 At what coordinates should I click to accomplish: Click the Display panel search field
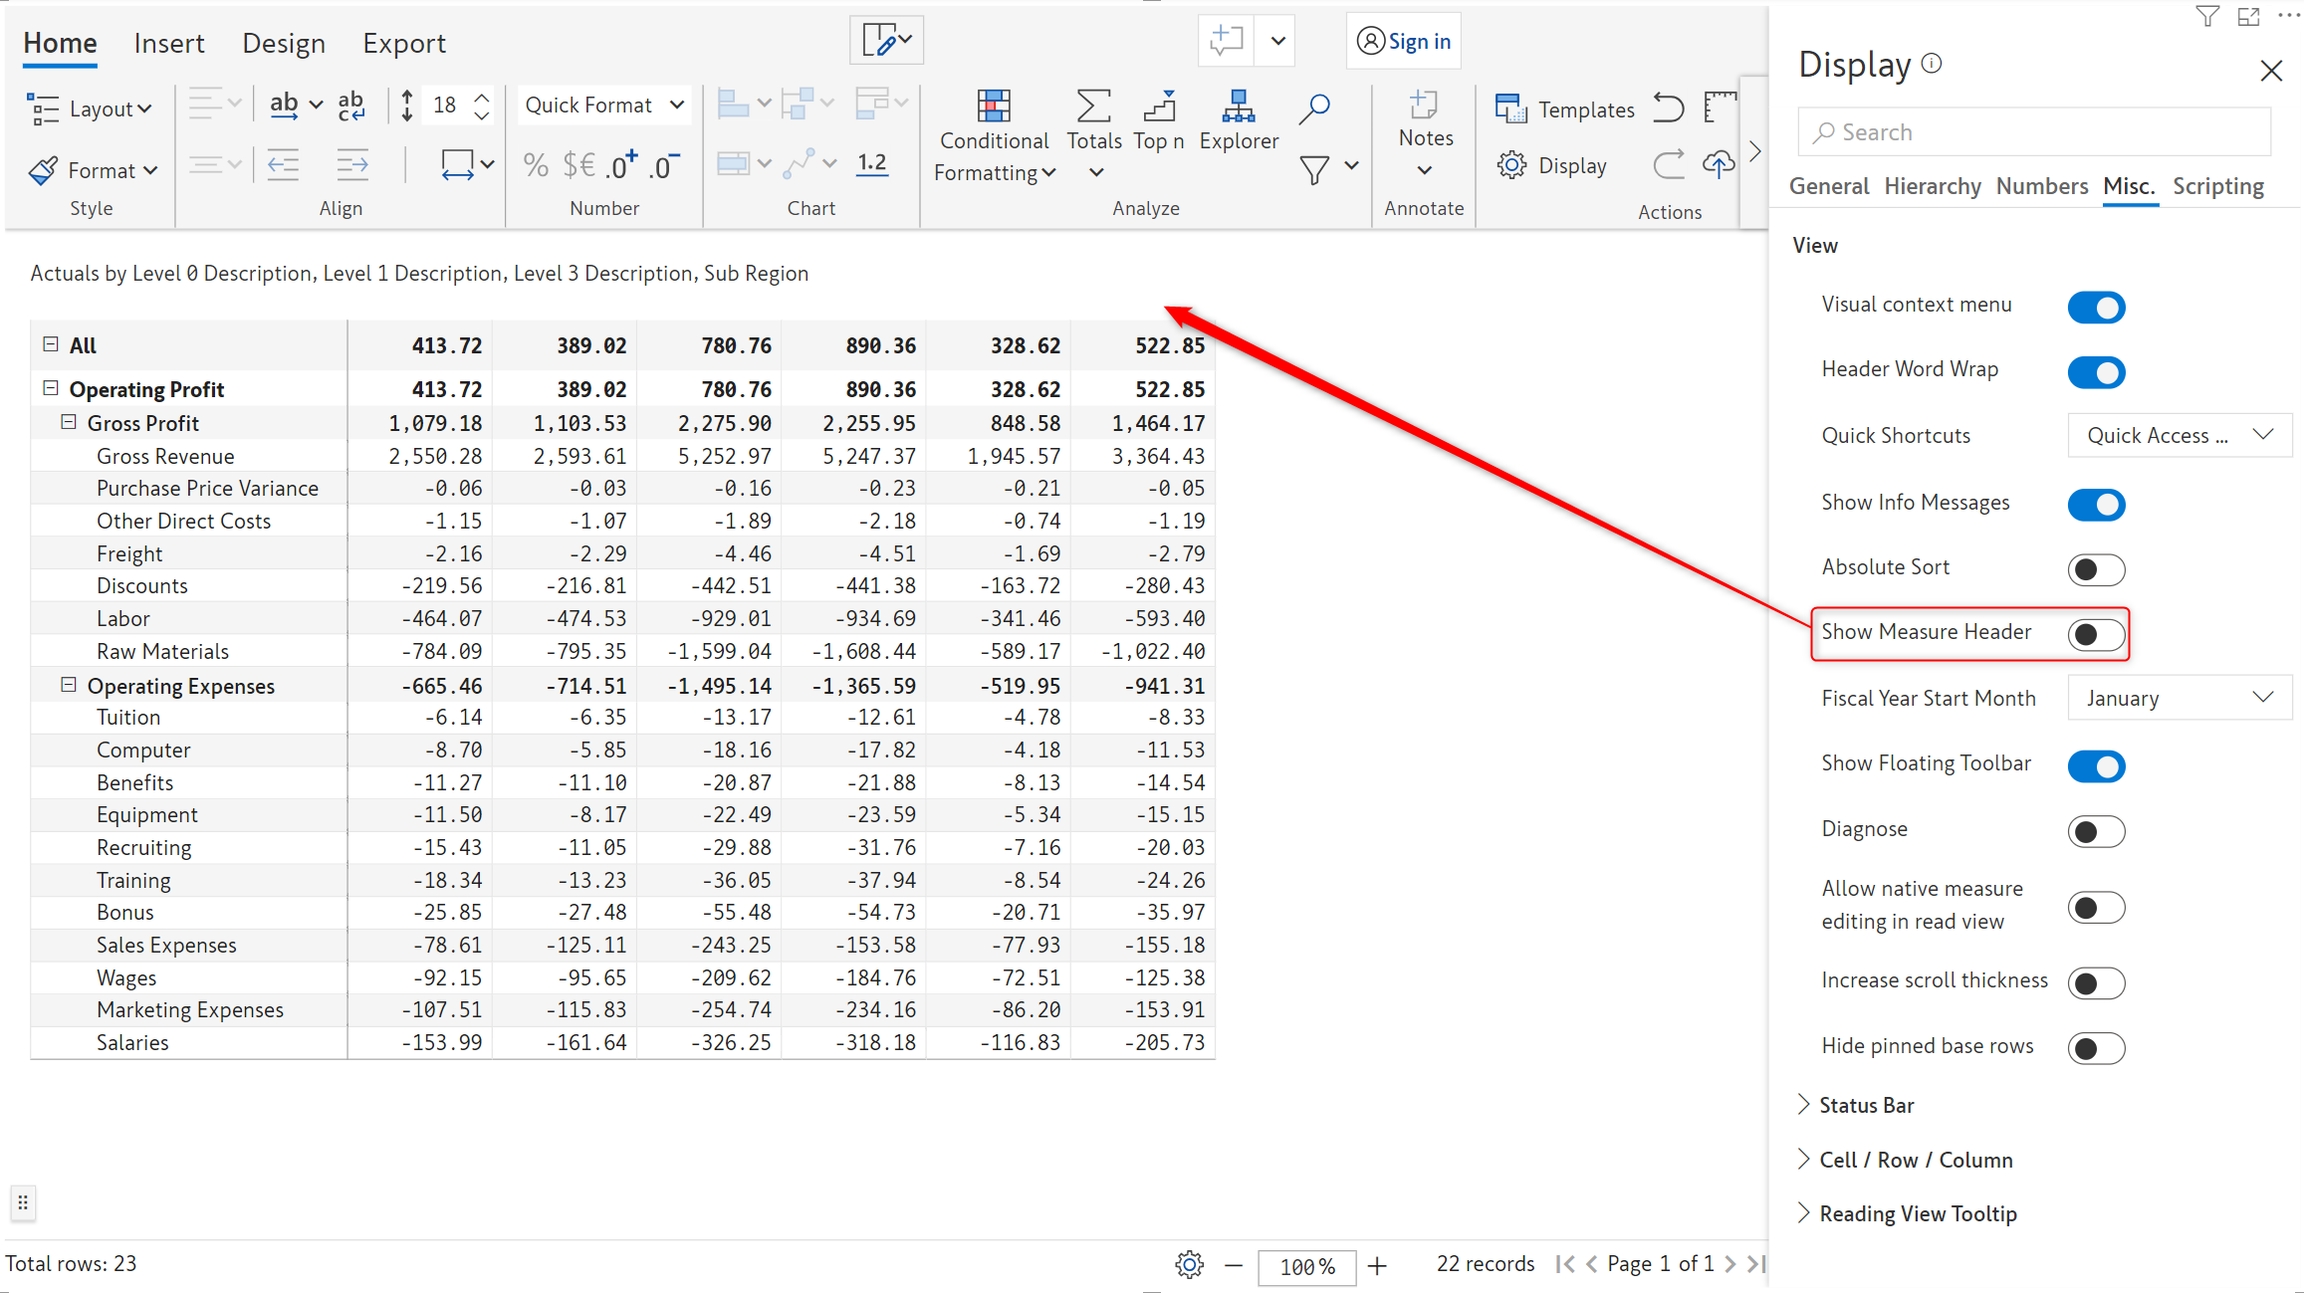2034,132
